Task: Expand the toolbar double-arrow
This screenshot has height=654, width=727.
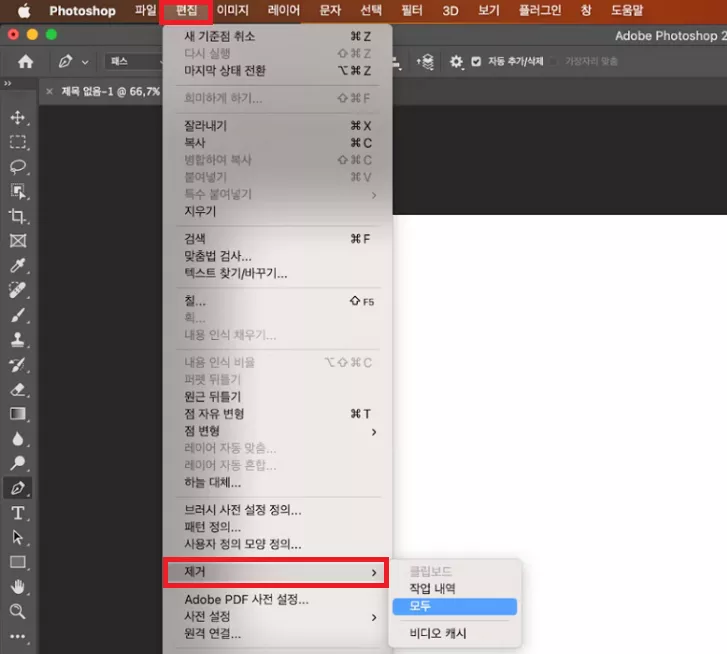Action: pyautogui.click(x=7, y=83)
